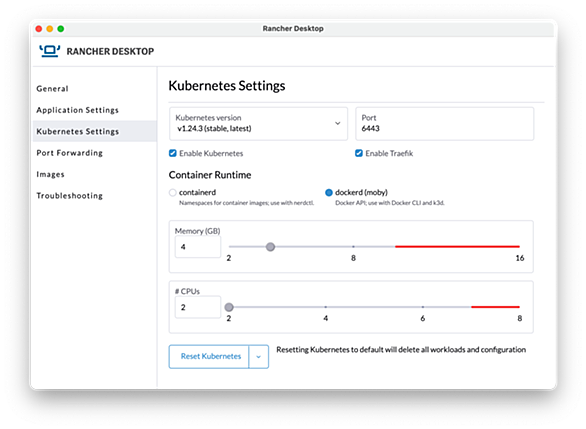Click the Rancher Desktop logo icon

pos(50,51)
